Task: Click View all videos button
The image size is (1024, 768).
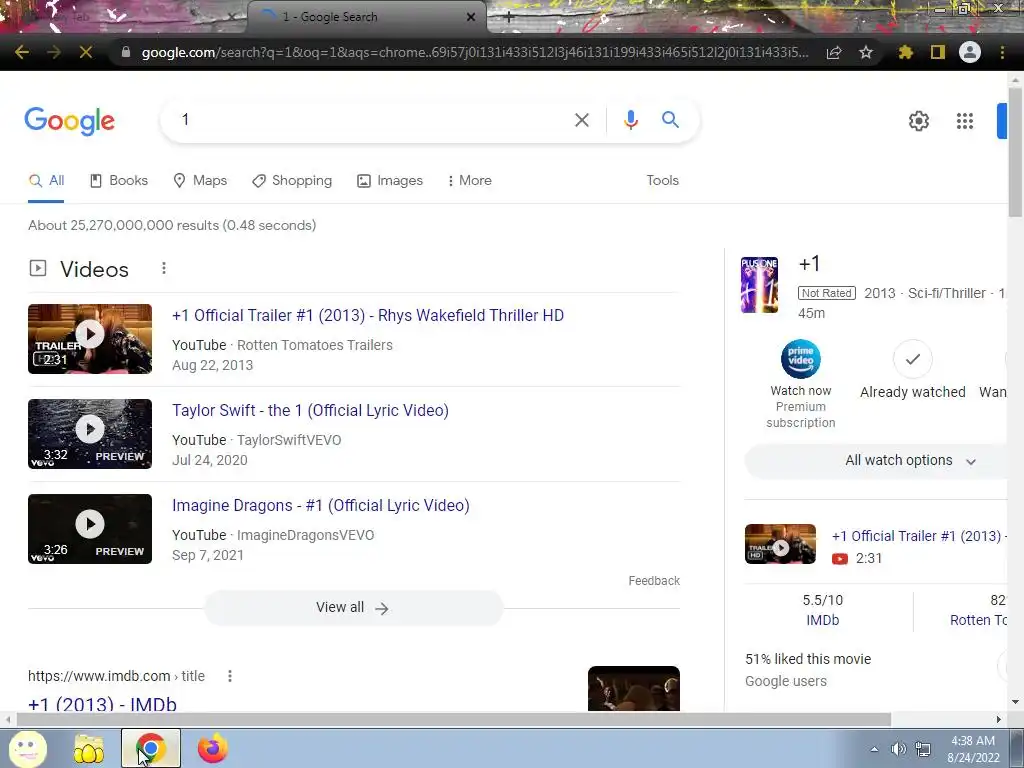Action: pos(353,608)
